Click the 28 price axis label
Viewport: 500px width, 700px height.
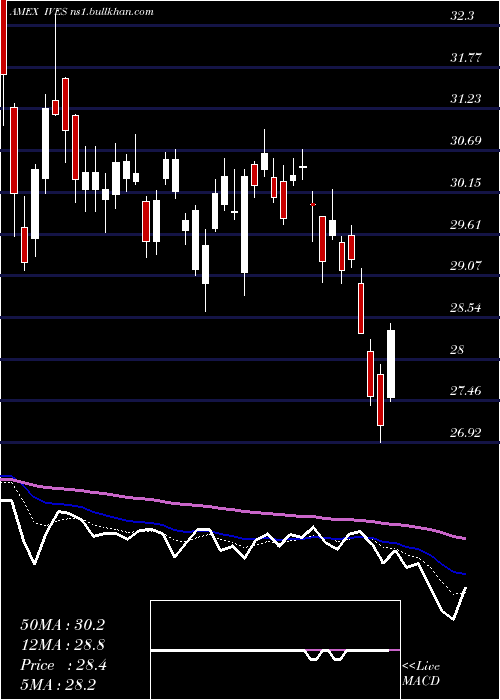458,349
